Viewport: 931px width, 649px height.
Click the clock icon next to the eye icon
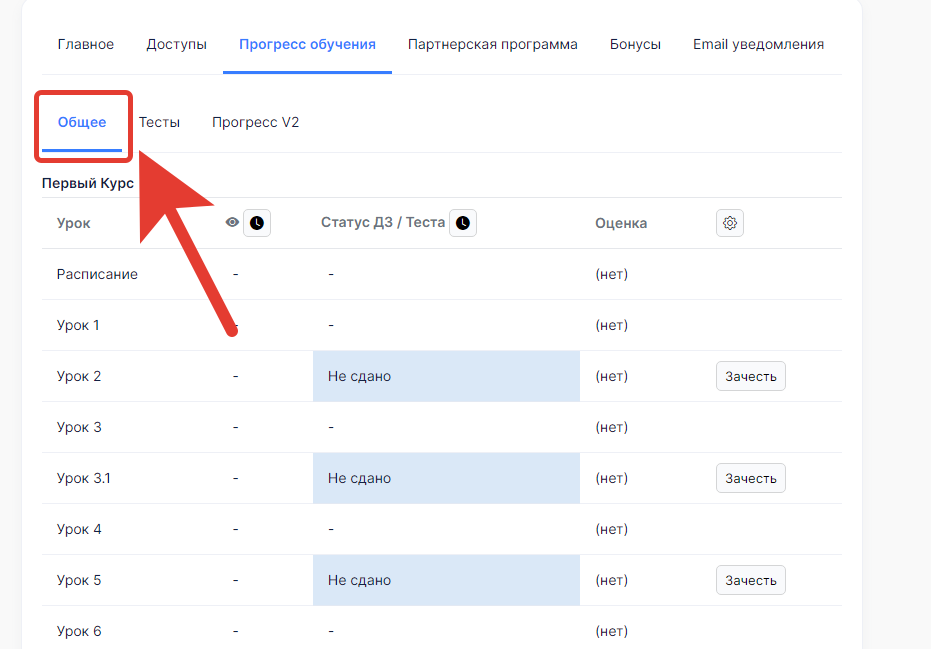tap(256, 223)
